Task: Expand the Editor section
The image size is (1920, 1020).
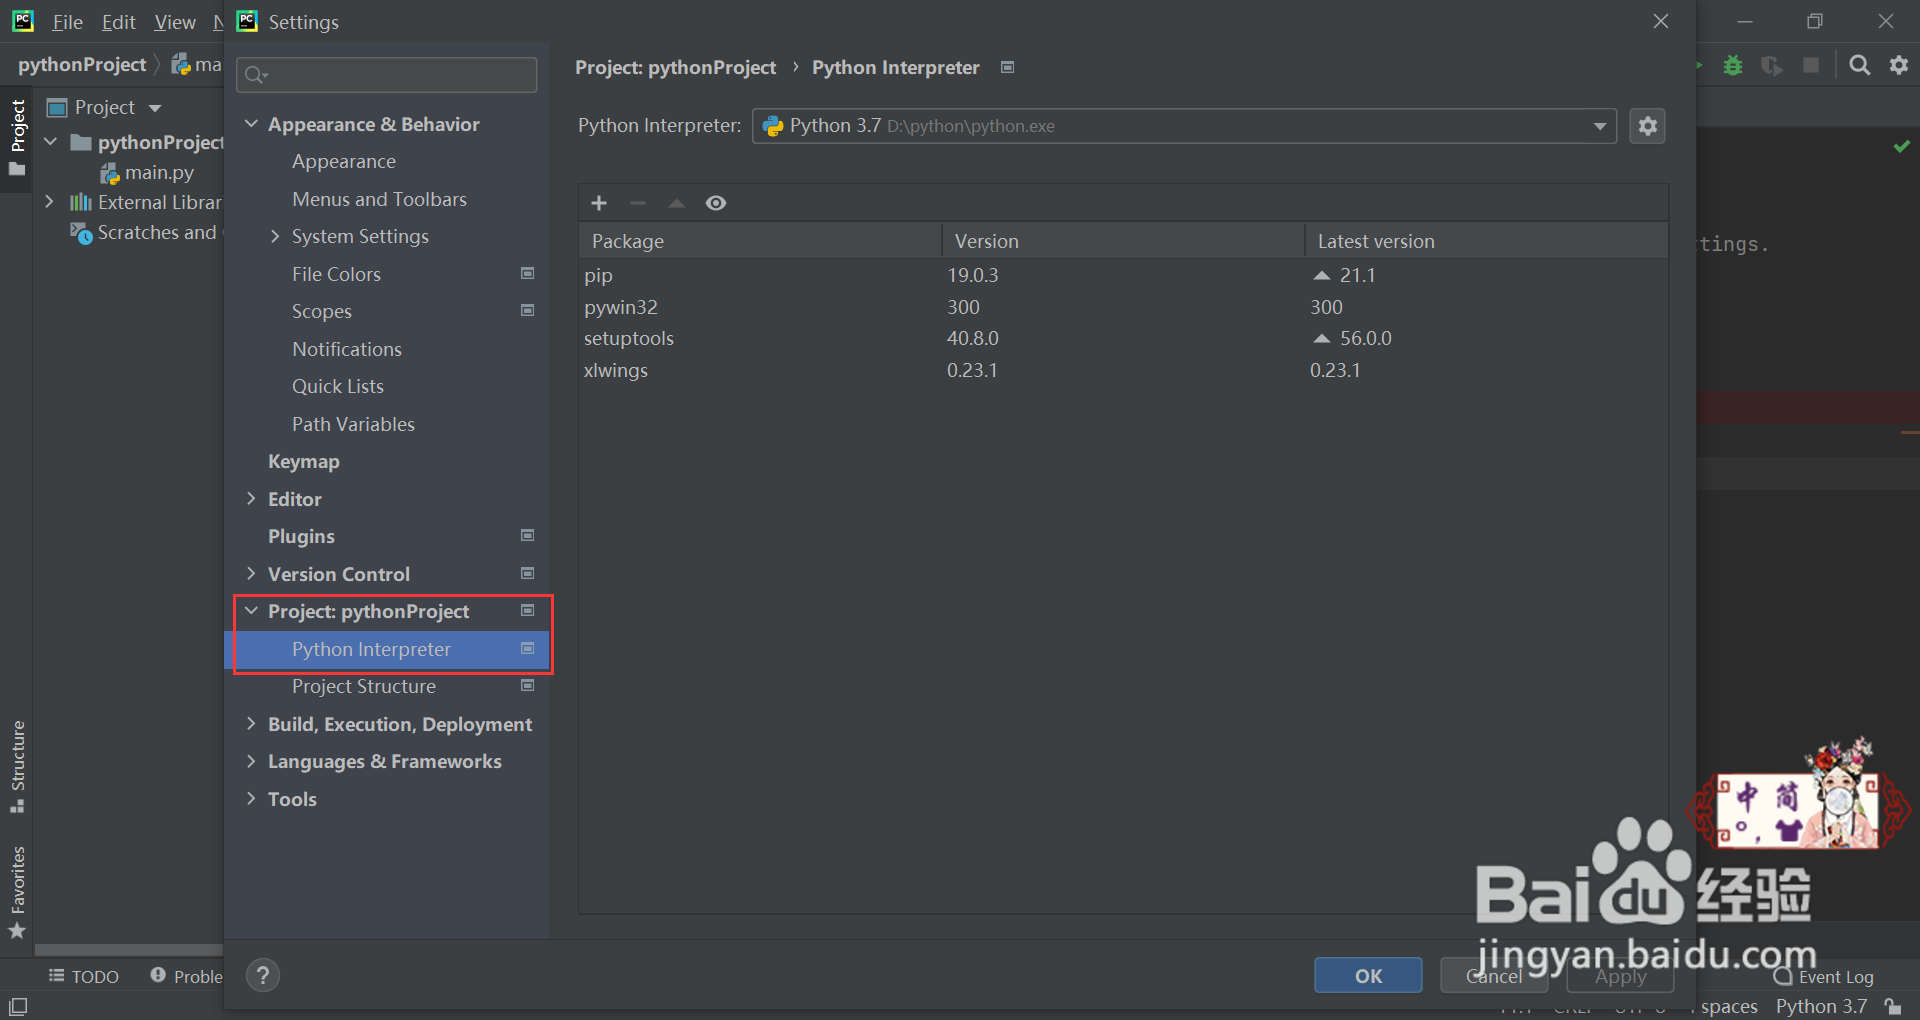Action: point(251,499)
